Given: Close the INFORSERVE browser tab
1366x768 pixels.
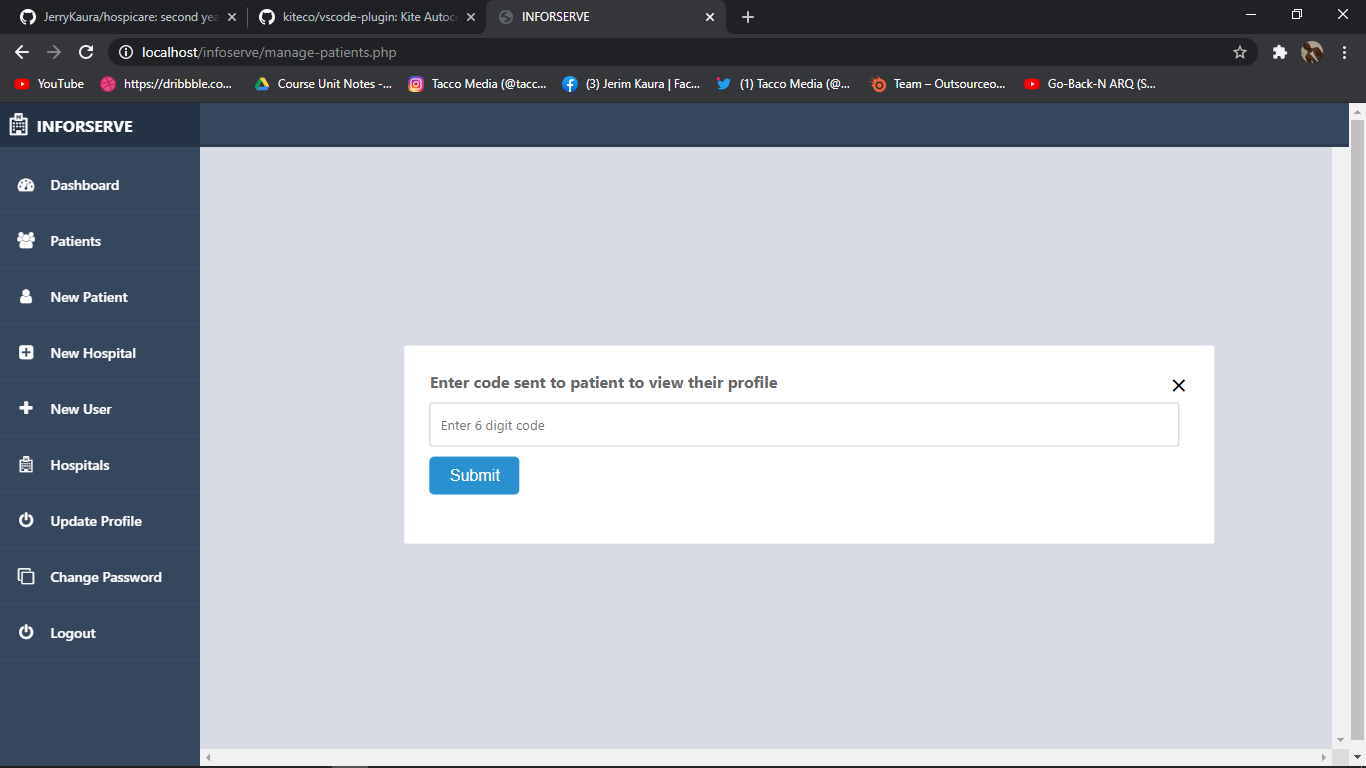Looking at the screenshot, I should pos(710,17).
